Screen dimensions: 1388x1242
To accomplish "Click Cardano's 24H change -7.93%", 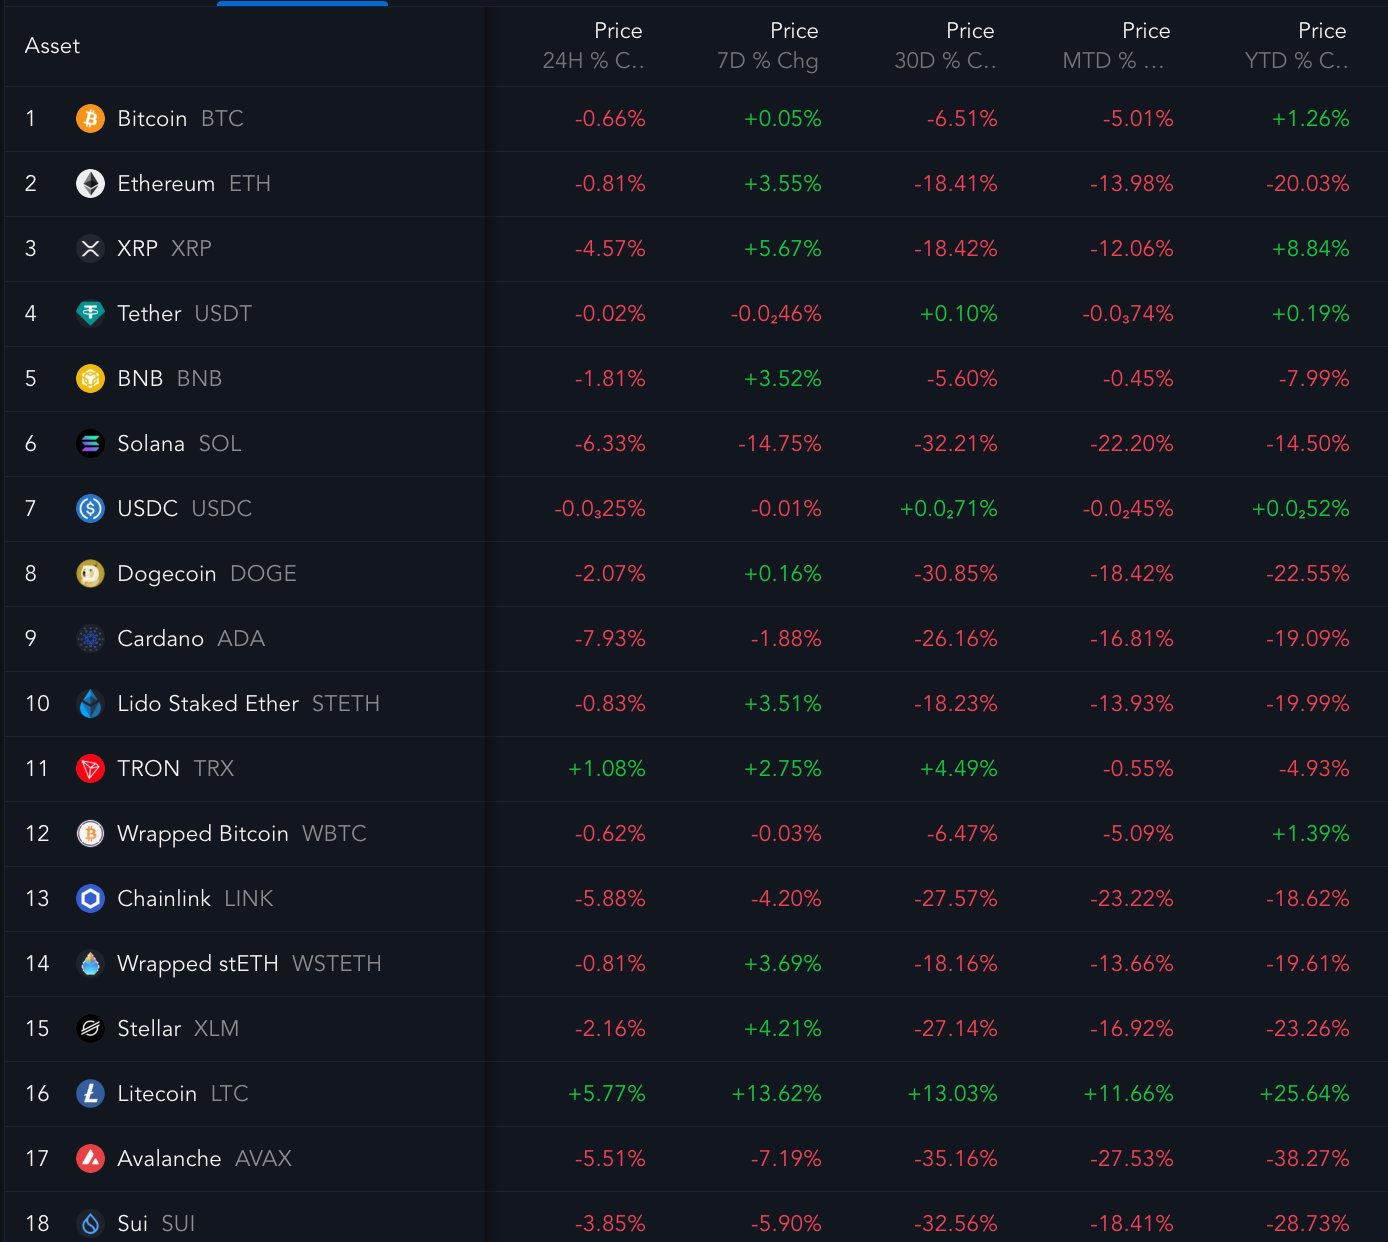I will tap(610, 639).
